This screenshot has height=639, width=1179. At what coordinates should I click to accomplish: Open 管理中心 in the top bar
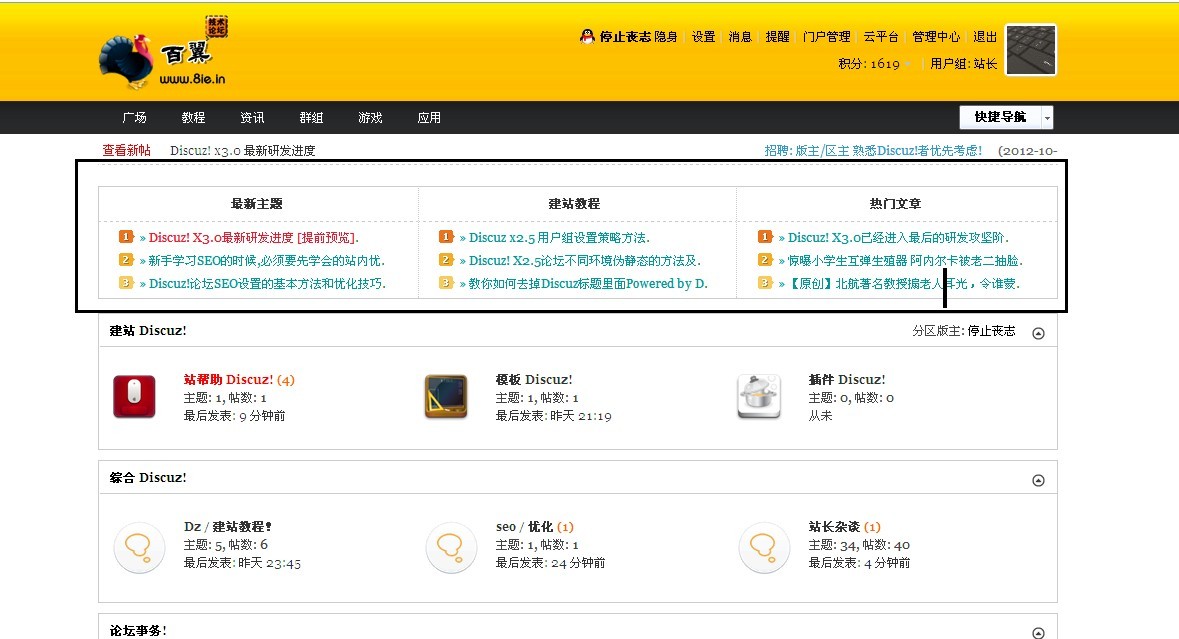936,37
